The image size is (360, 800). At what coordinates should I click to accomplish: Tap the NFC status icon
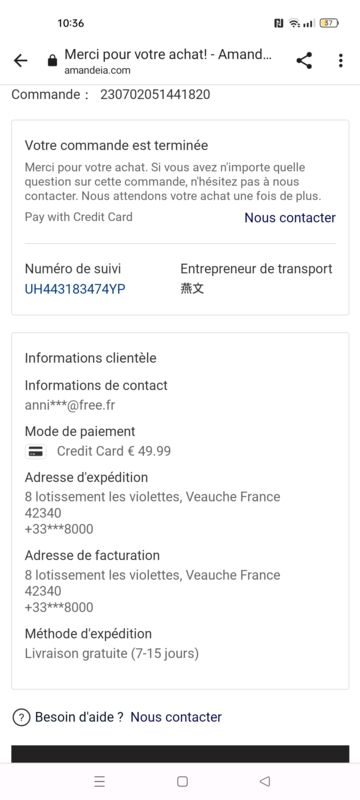tap(278, 23)
